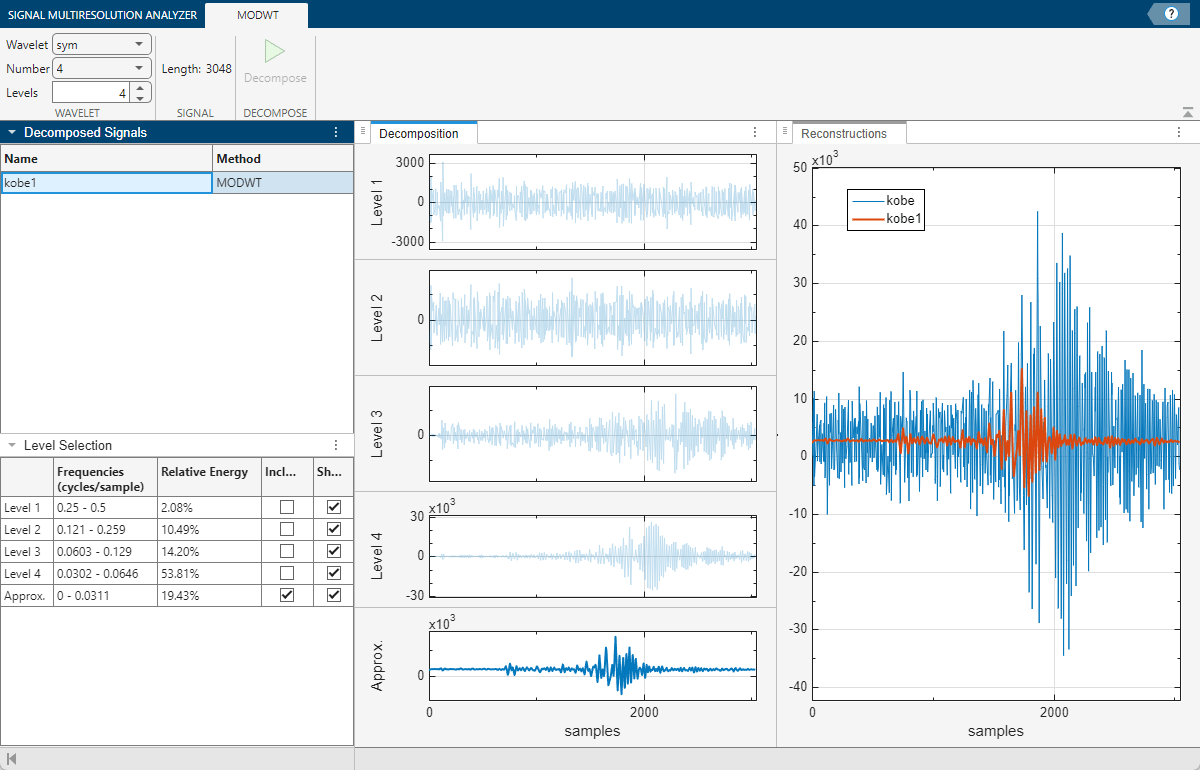1200x770 pixels.
Task: Open the Wavelet dropdown showing sym
Action: pos(101,44)
